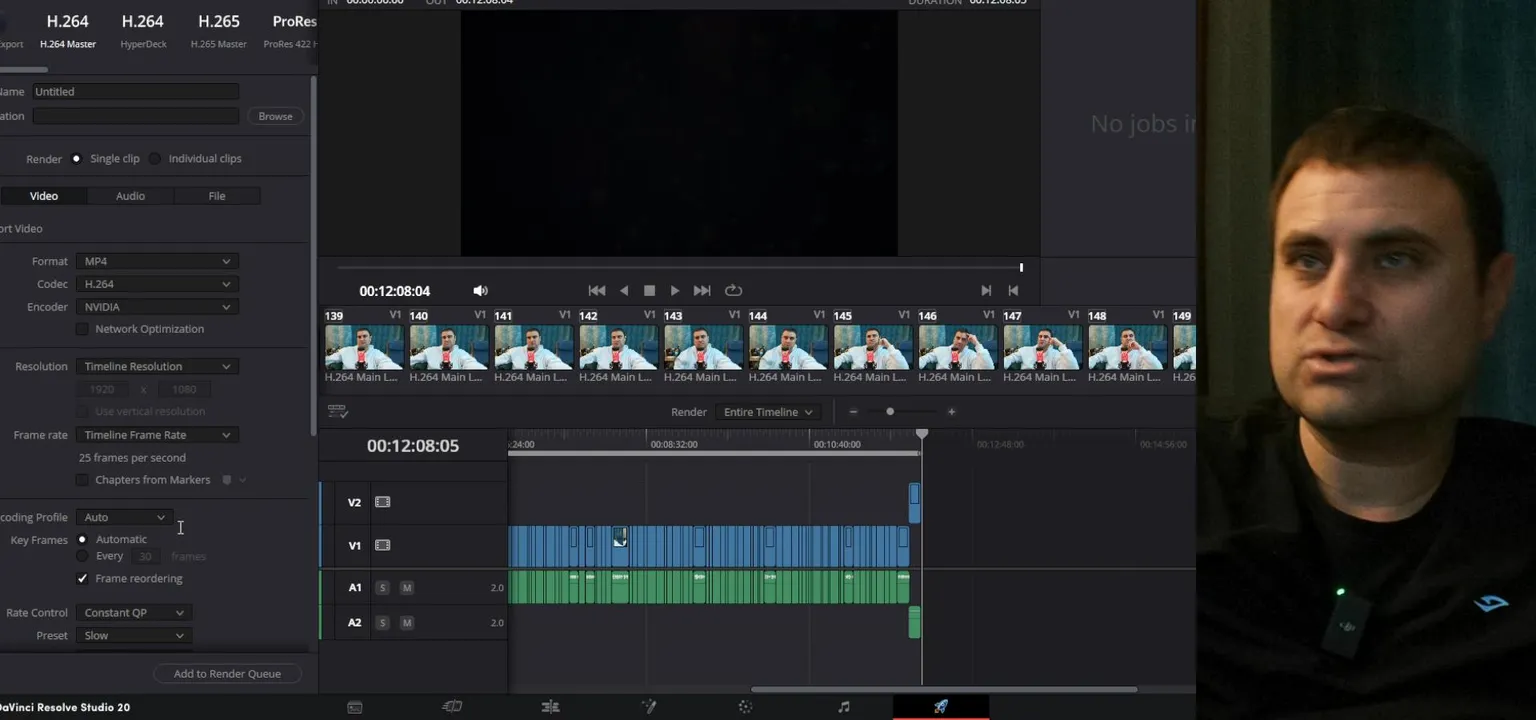
Task: Open the Fusion page icon
Action: click(x=648, y=707)
